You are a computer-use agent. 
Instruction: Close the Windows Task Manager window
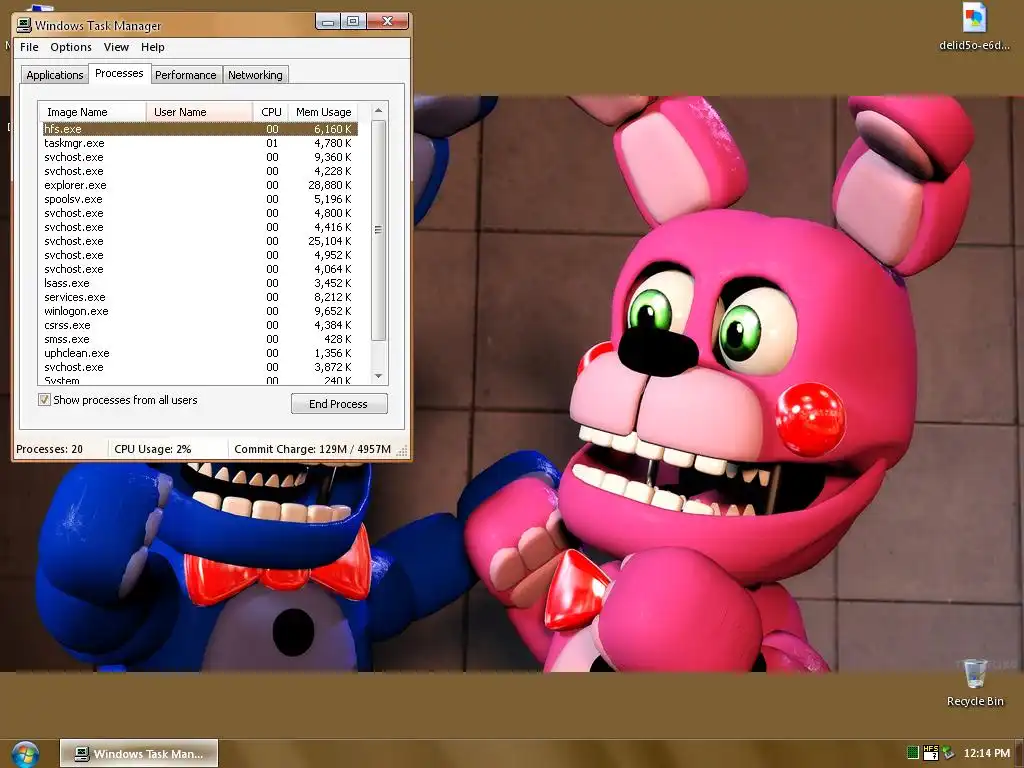pyautogui.click(x=387, y=22)
